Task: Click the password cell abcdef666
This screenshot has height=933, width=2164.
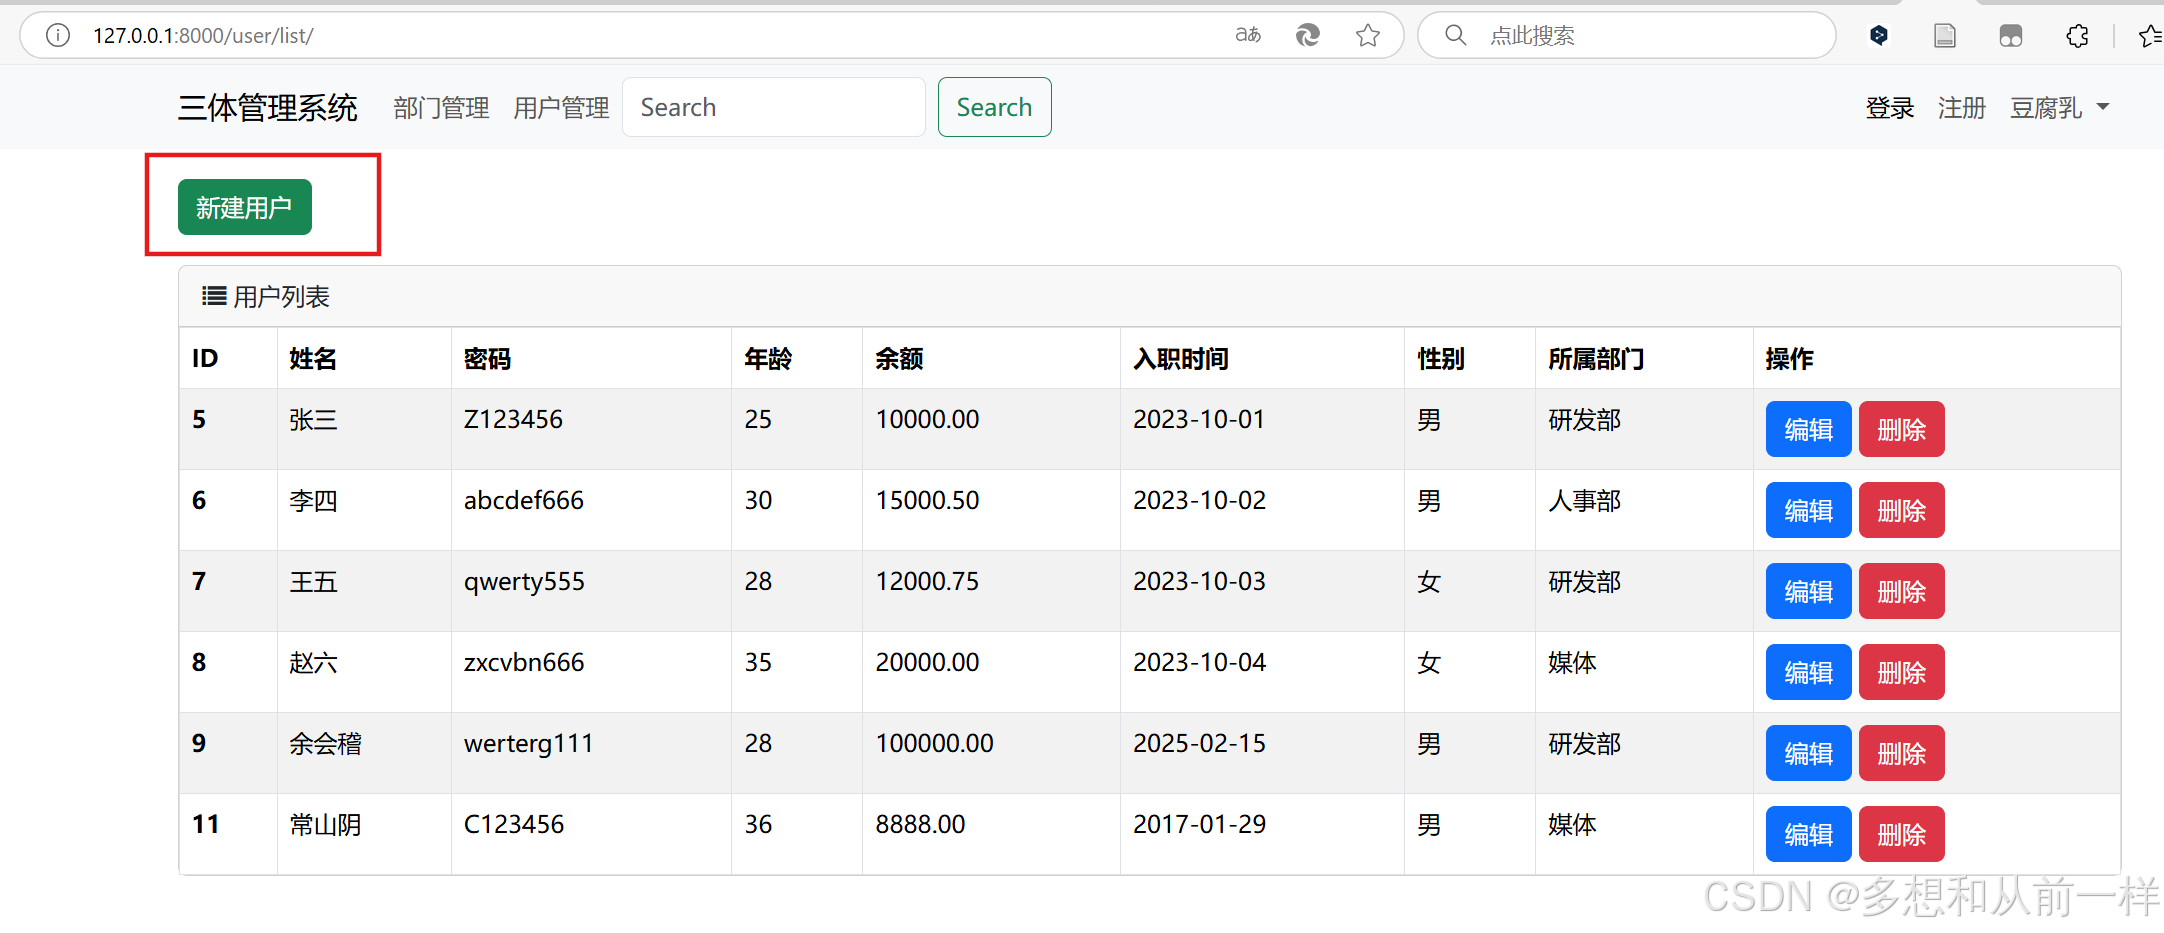Action: click(524, 500)
